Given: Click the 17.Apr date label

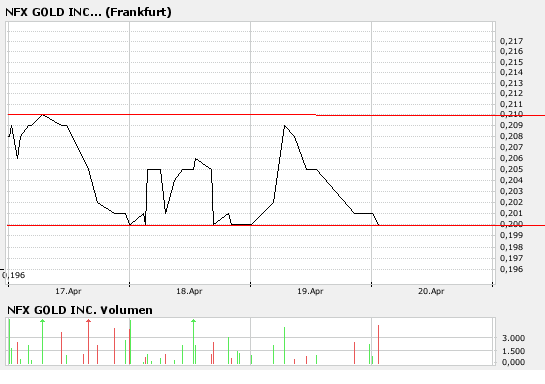Looking at the screenshot, I should tap(68, 291).
